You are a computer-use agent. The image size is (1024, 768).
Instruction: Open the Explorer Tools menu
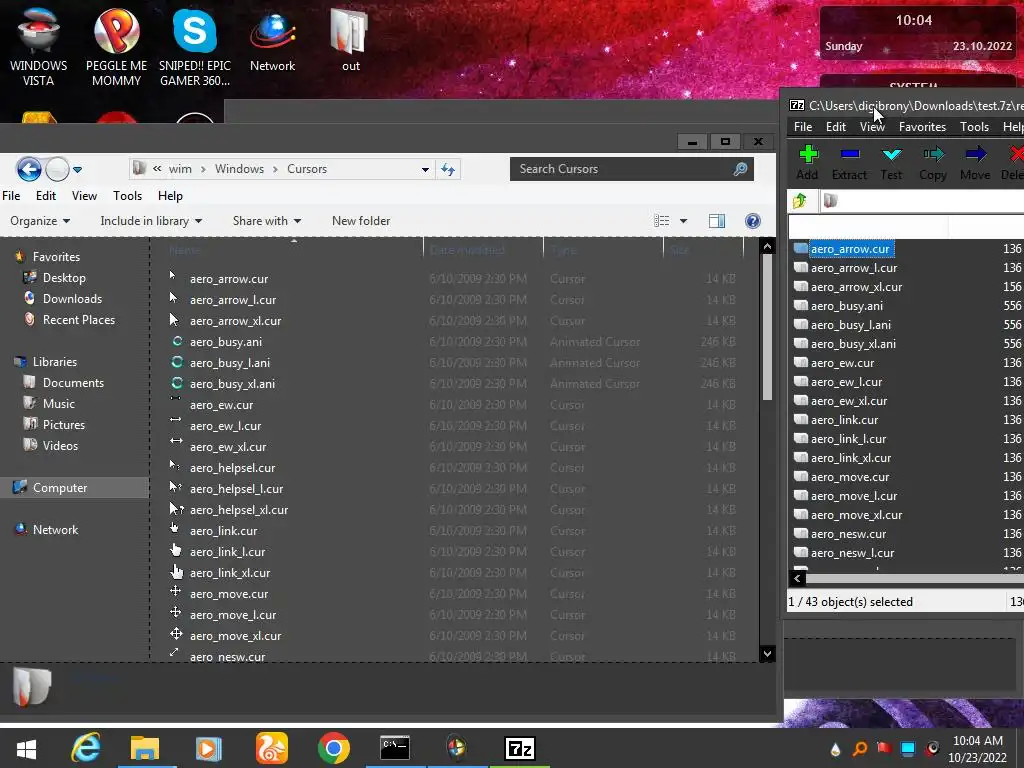(x=127, y=196)
